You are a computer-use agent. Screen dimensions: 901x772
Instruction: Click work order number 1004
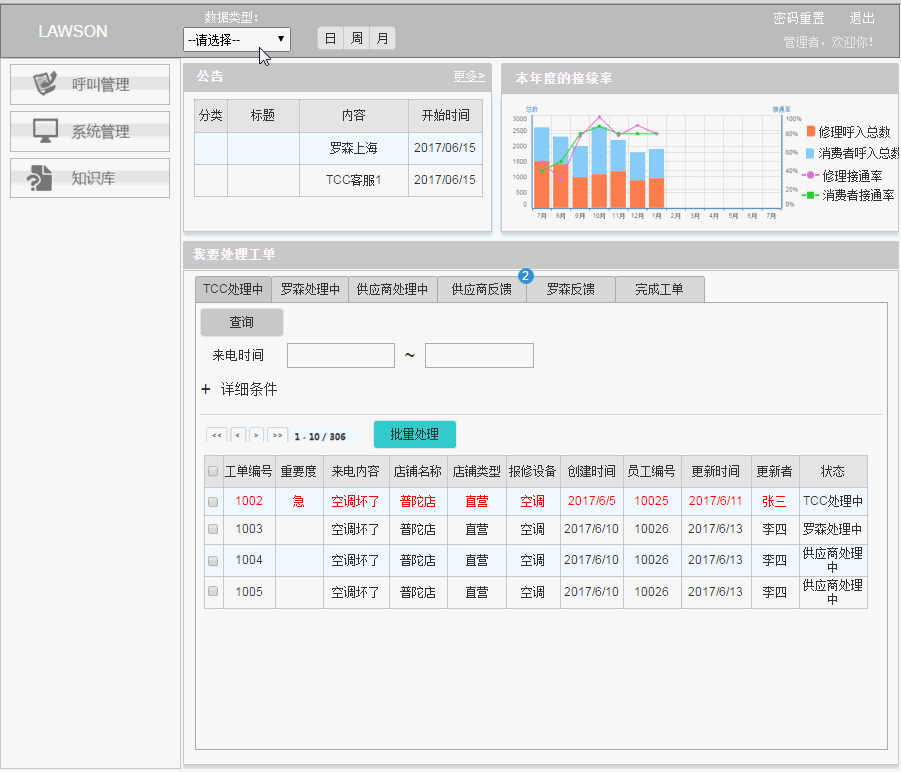(249, 560)
